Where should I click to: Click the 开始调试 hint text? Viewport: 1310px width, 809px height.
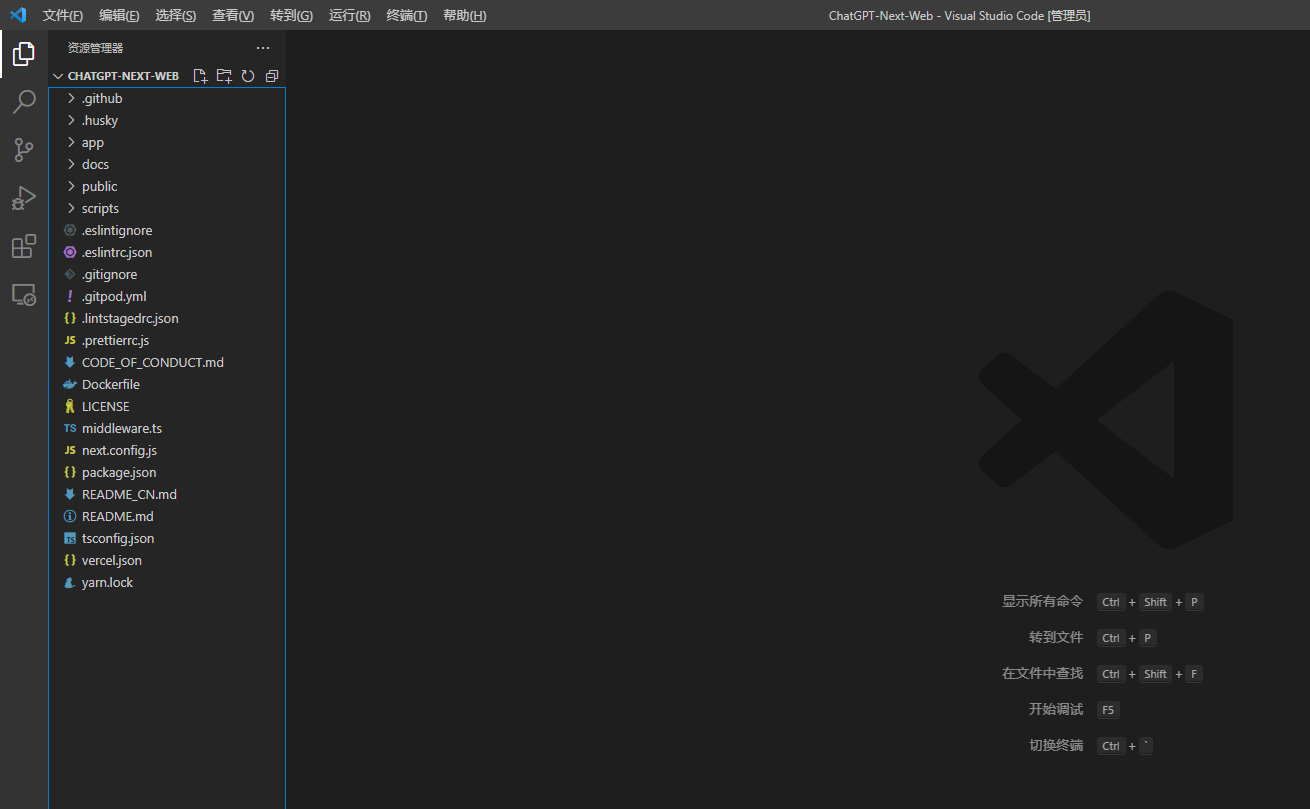(x=1056, y=709)
